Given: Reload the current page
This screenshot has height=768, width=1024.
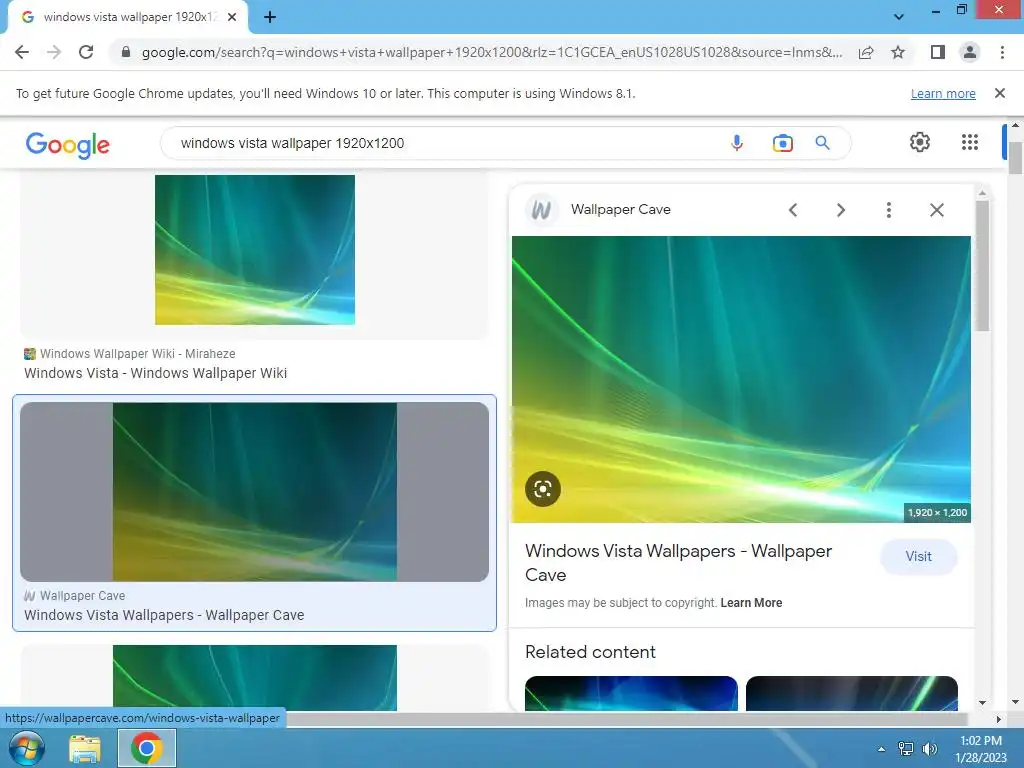Looking at the screenshot, I should click(x=86, y=52).
